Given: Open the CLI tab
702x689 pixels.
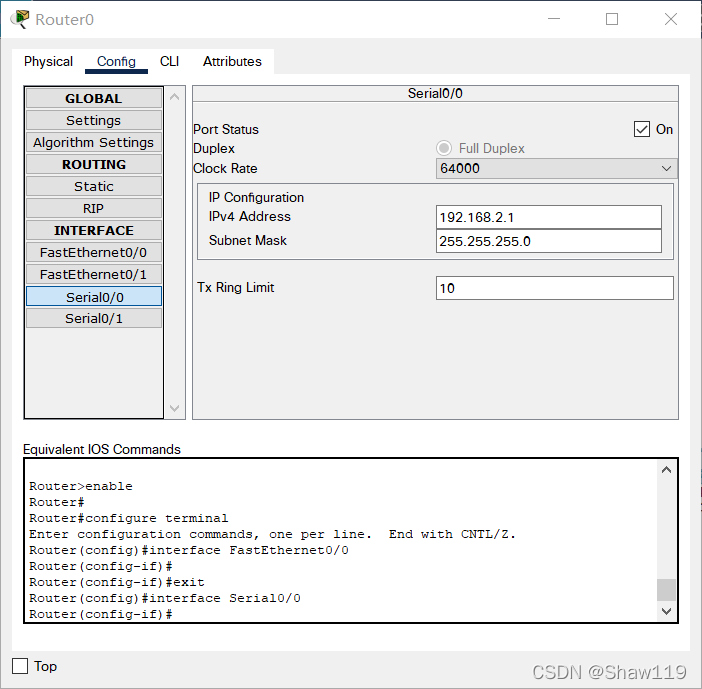Looking at the screenshot, I should click(x=169, y=61).
